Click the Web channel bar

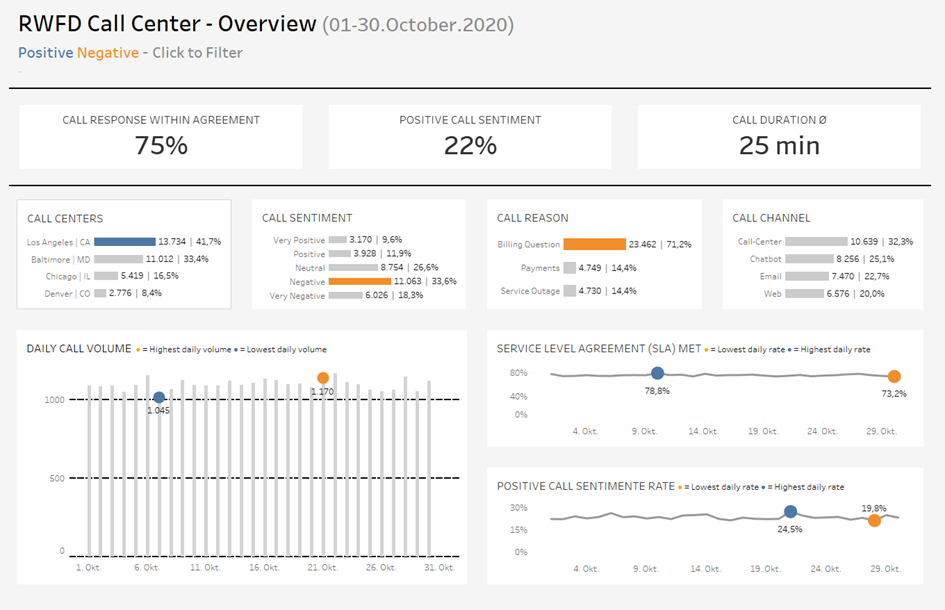point(804,294)
